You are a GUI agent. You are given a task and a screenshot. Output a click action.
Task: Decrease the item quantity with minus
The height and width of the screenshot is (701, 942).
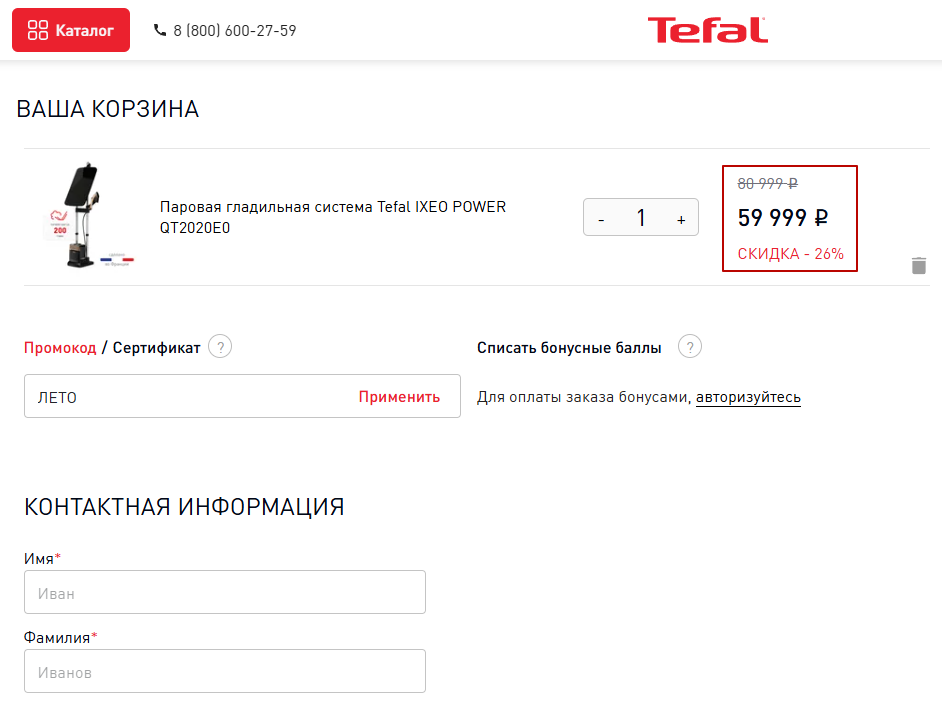click(x=601, y=219)
